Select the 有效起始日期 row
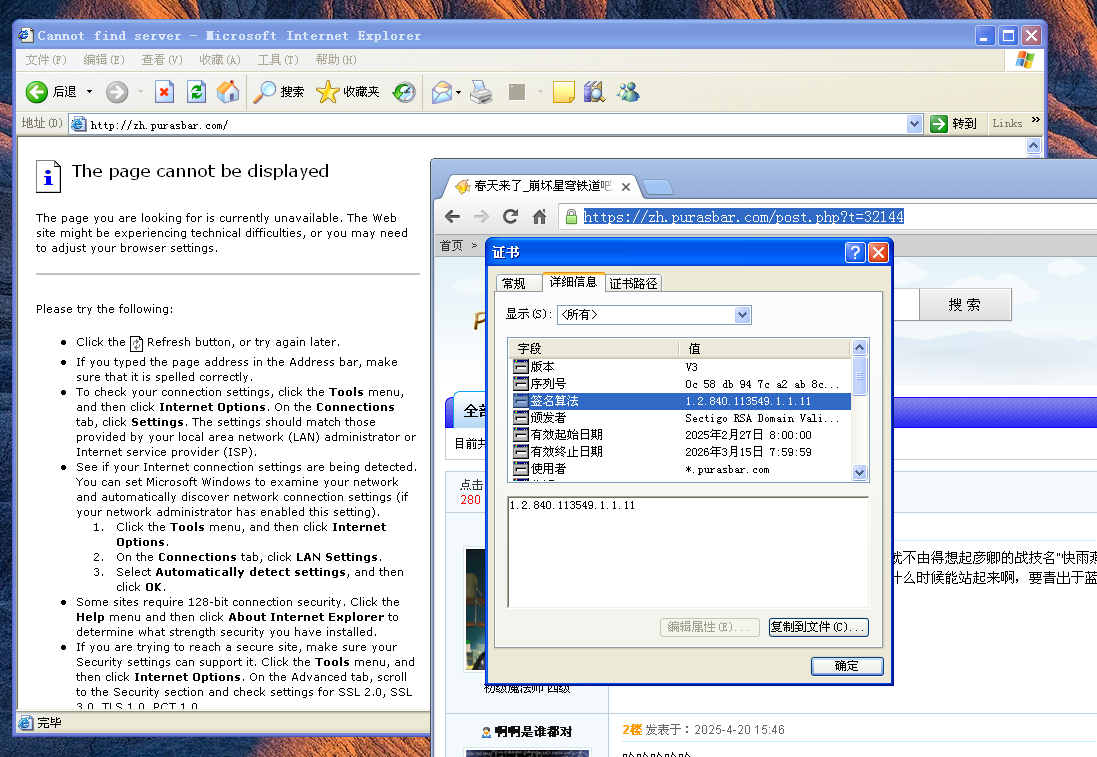 click(x=681, y=435)
